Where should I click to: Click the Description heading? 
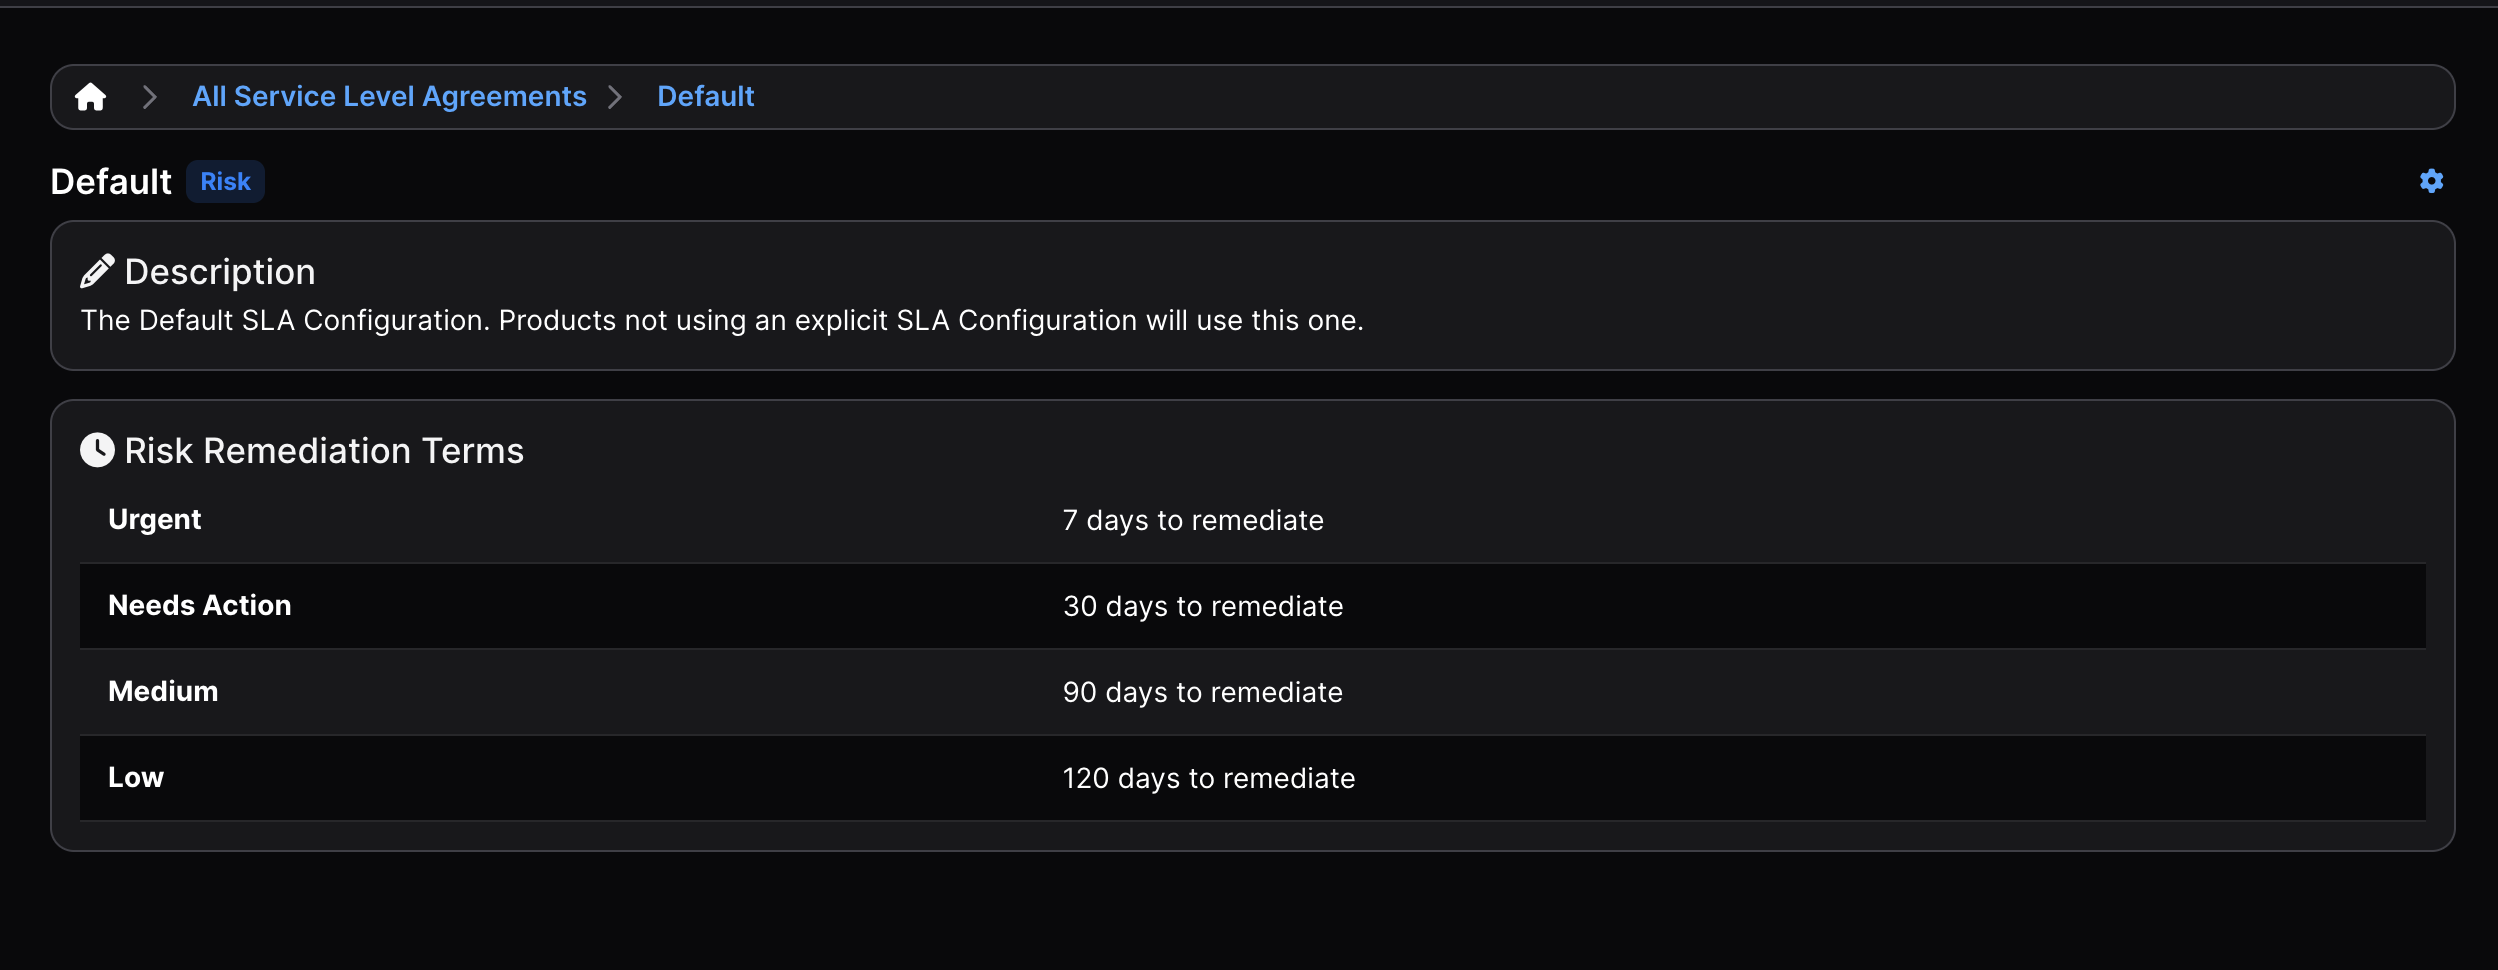point(220,272)
